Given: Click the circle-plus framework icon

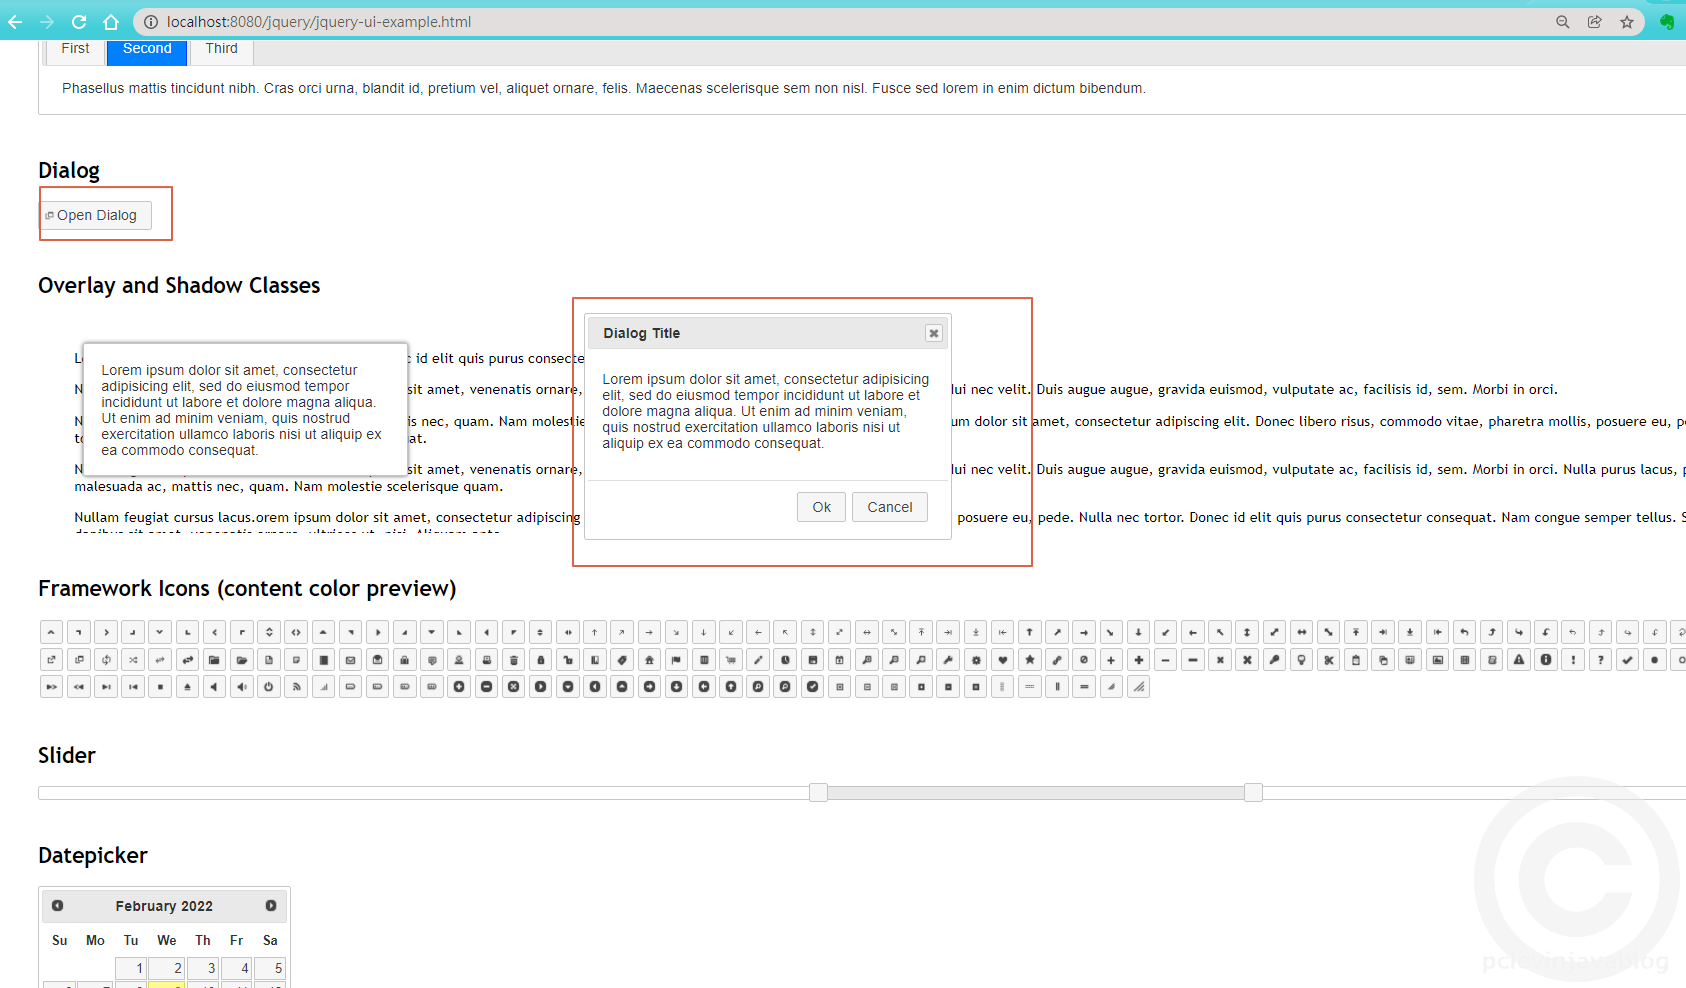Looking at the screenshot, I should pyautogui.click(x=459, y=687).
